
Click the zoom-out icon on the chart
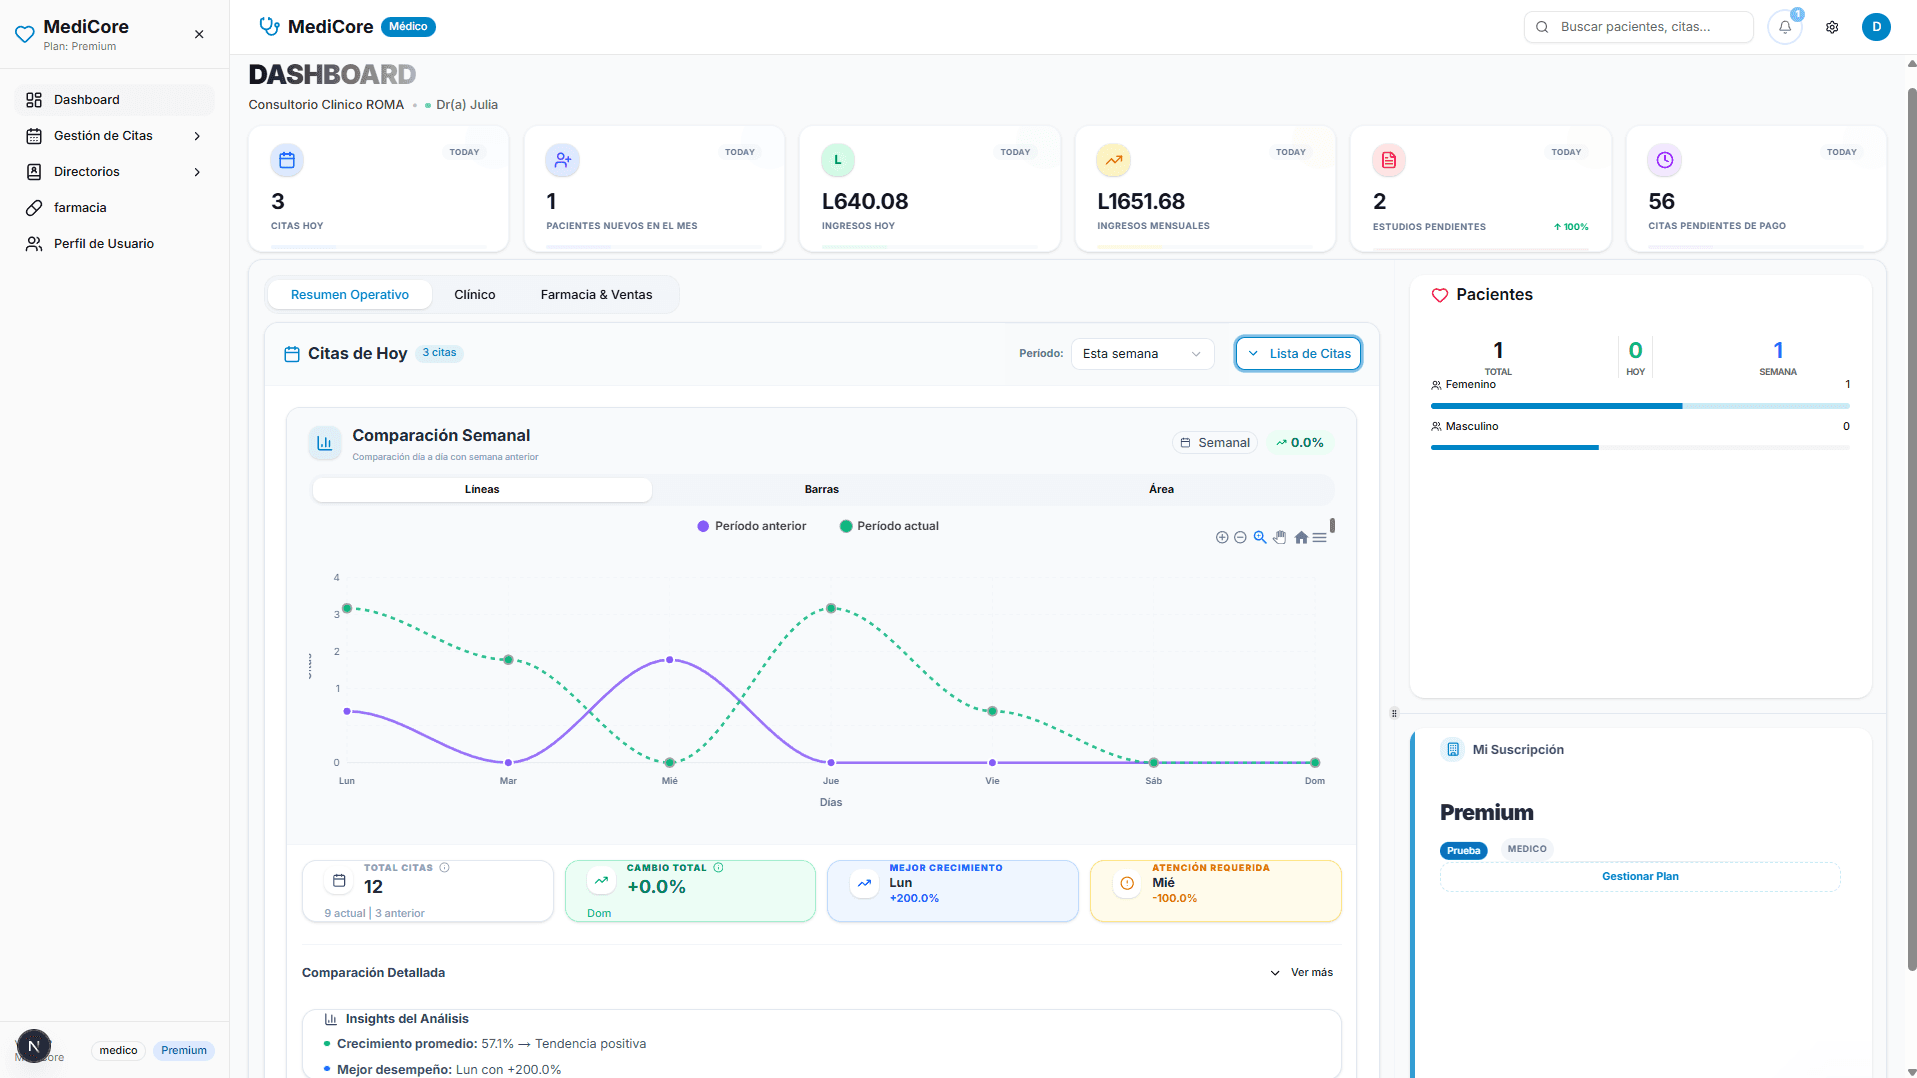coord(1240,537)
